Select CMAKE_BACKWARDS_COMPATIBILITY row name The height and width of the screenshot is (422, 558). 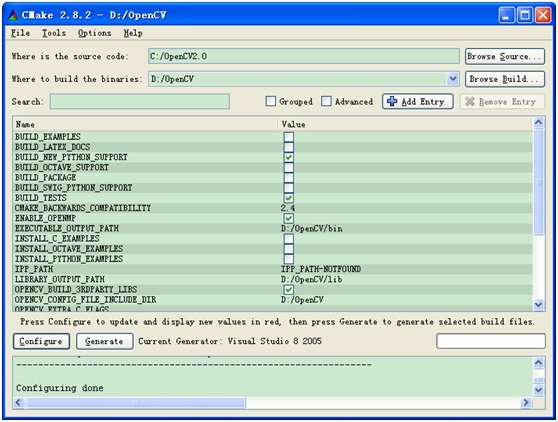[83, 208]
